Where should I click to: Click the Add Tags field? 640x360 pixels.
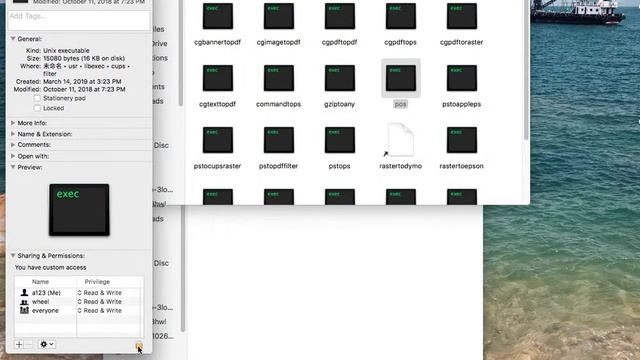point(79,20)
